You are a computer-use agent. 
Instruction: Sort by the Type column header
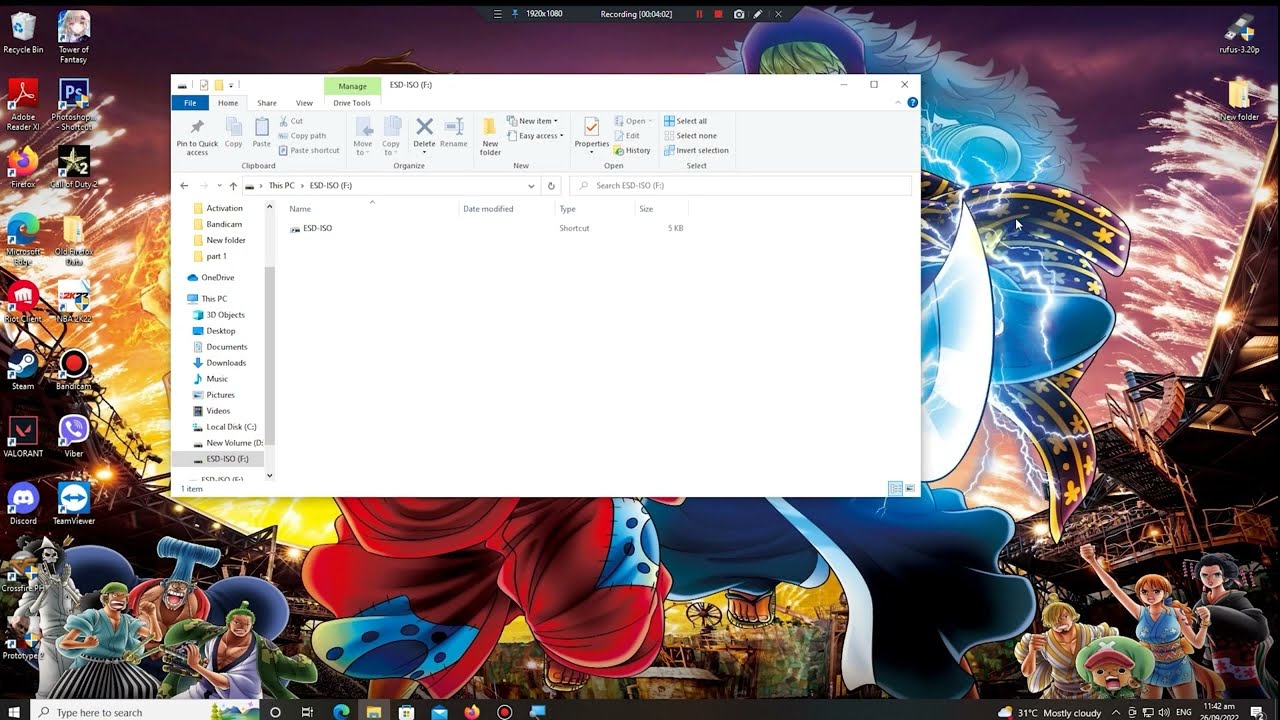point(595,209)
